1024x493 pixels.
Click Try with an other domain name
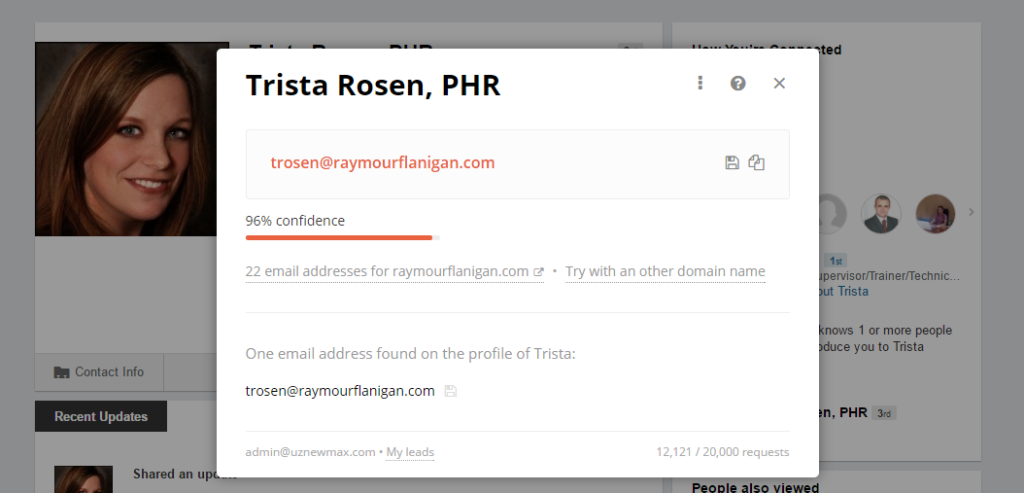tap(665, 272)
